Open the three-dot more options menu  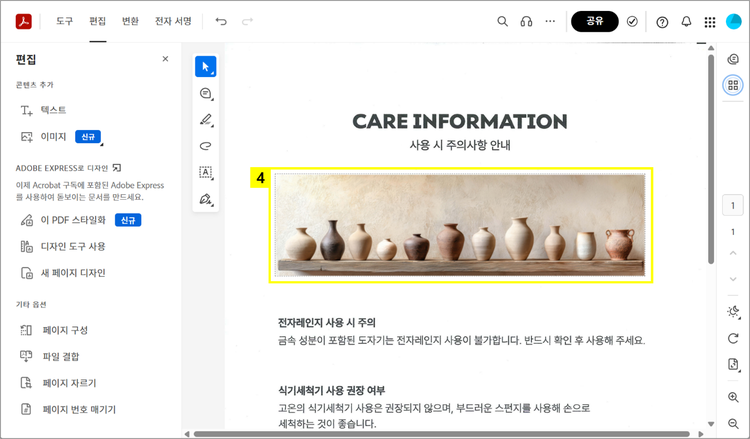pos(550,22)
